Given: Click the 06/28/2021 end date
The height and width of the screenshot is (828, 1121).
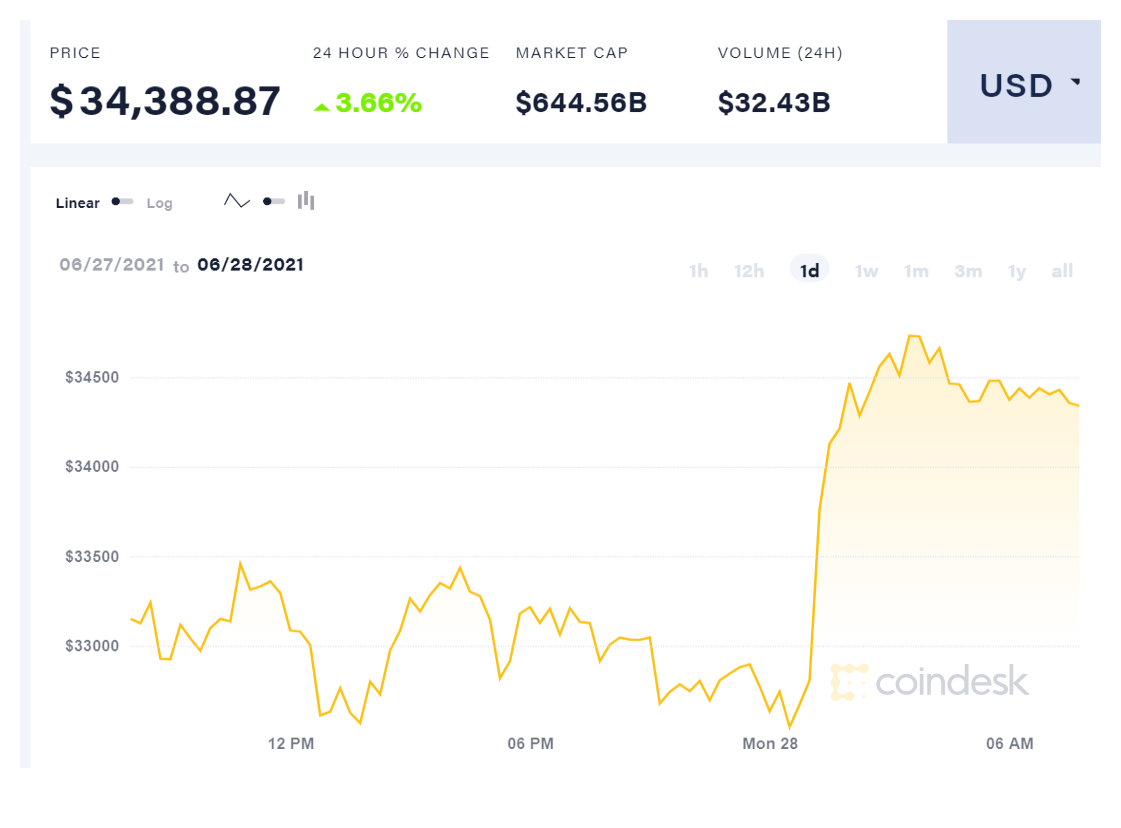Looking at the screenshot, I should coord(250,265).
